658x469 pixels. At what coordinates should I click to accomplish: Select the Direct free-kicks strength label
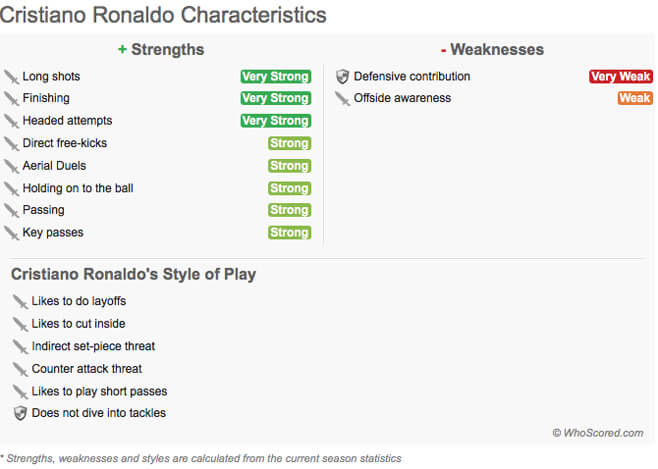[64, 143]
